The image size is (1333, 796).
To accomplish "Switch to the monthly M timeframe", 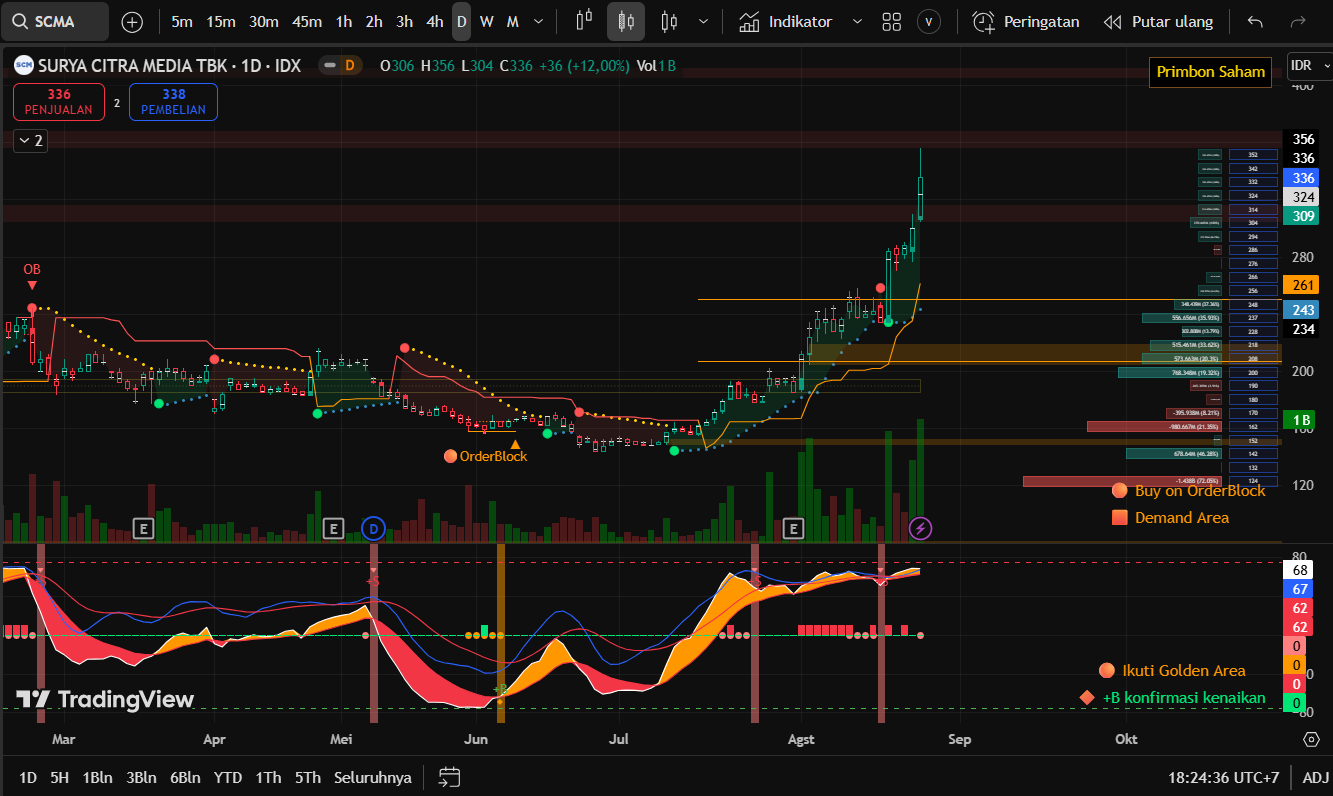I will point(512,21).
